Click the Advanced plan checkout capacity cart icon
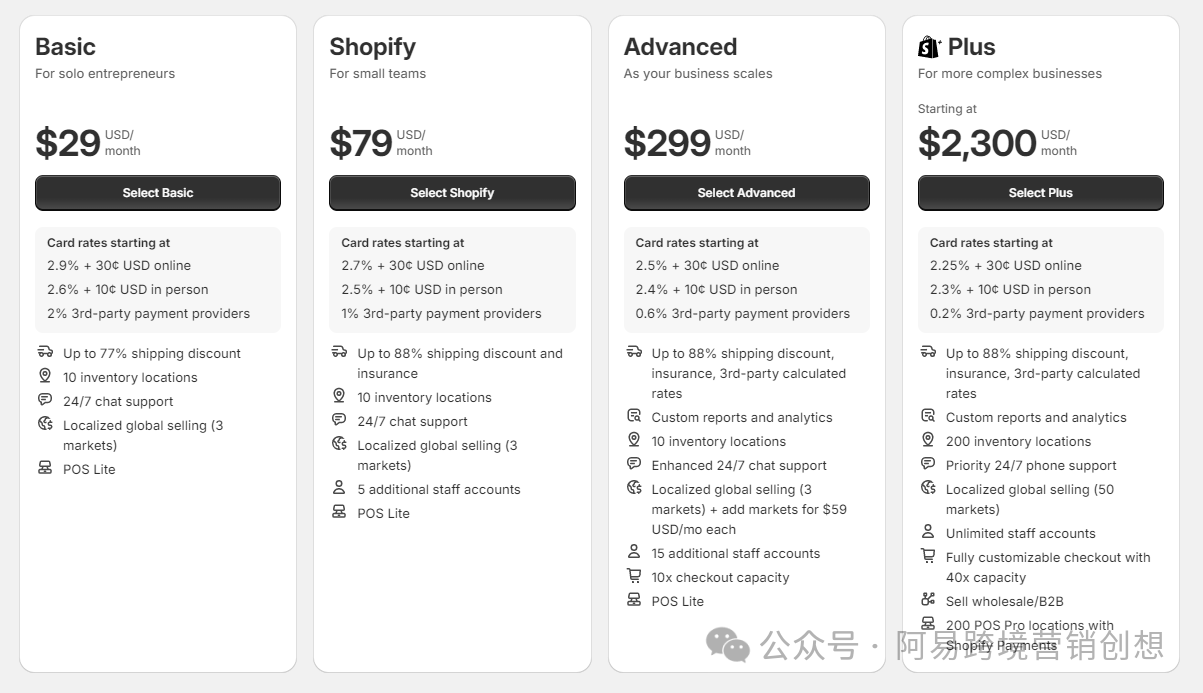Image resolution: width=1203 pixels, height=693 pixels. (x=633, y=576)
